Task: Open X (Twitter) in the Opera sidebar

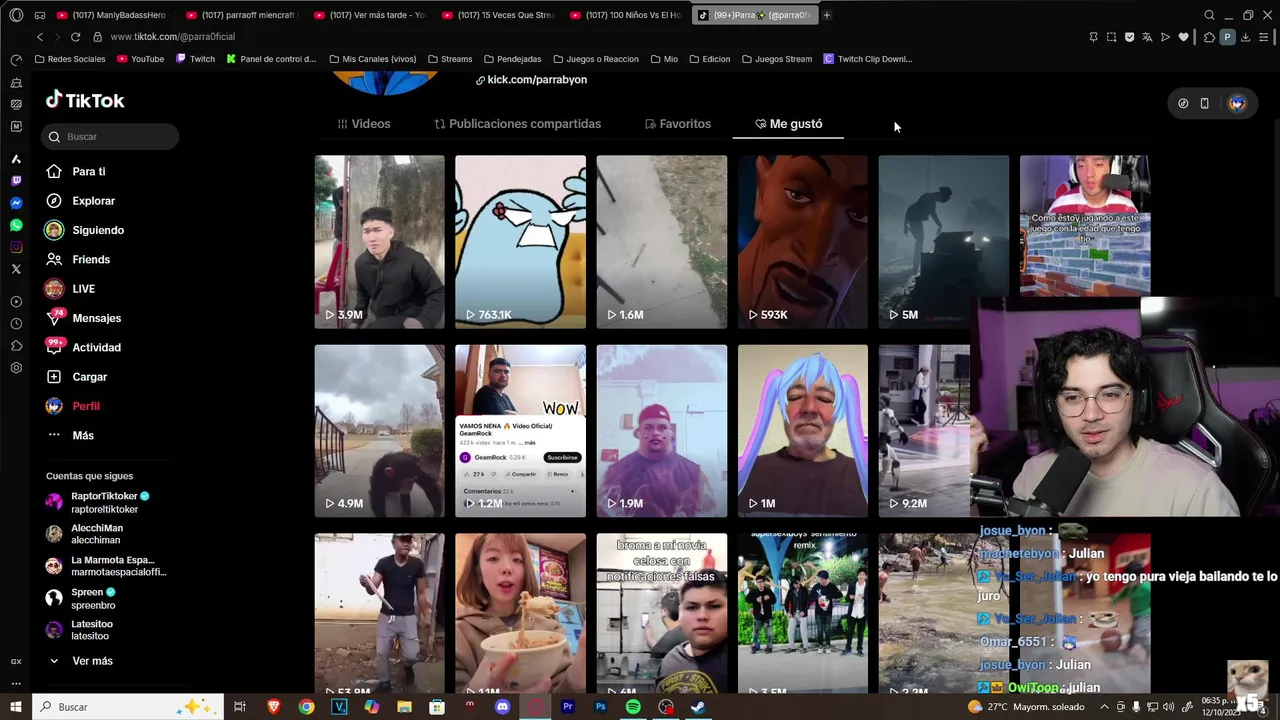Action: 16,269
